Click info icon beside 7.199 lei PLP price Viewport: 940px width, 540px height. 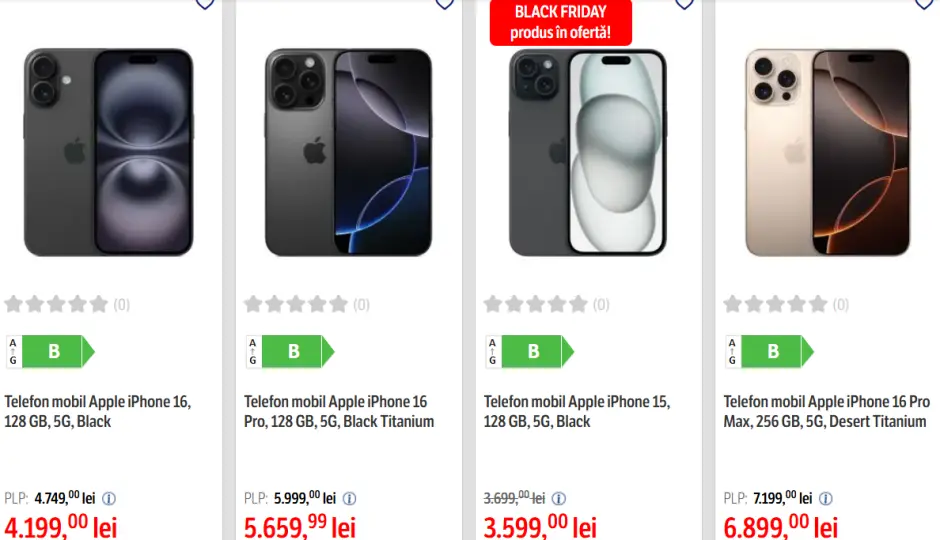coord(826,498)
